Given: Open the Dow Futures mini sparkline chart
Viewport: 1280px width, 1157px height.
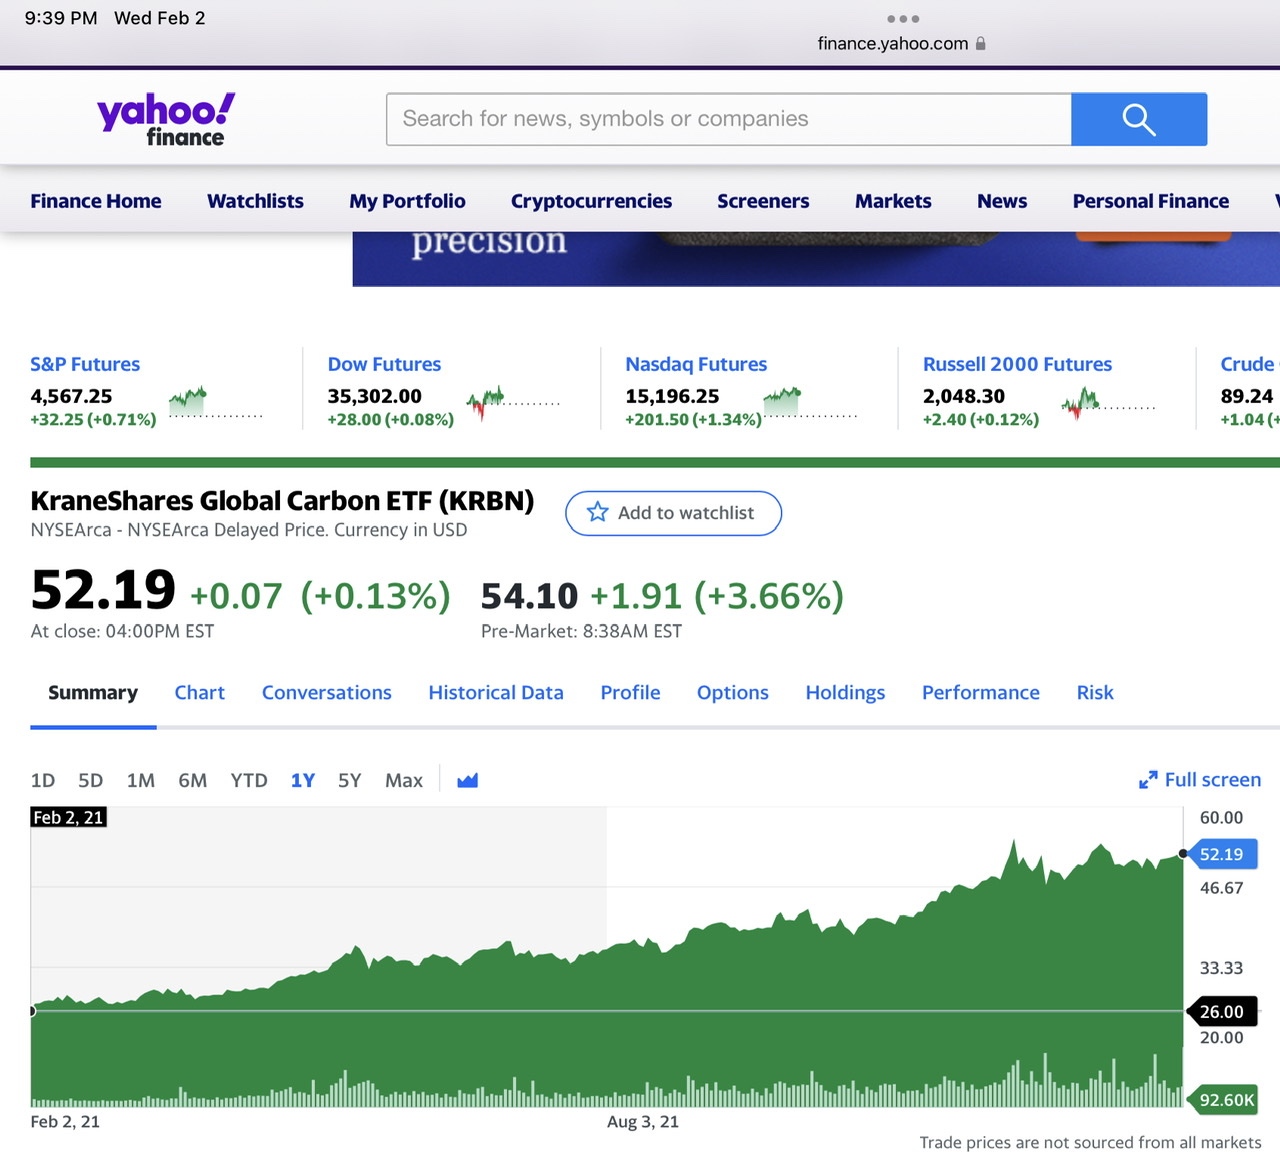Looking at the screenshot, I should (513, 403).
